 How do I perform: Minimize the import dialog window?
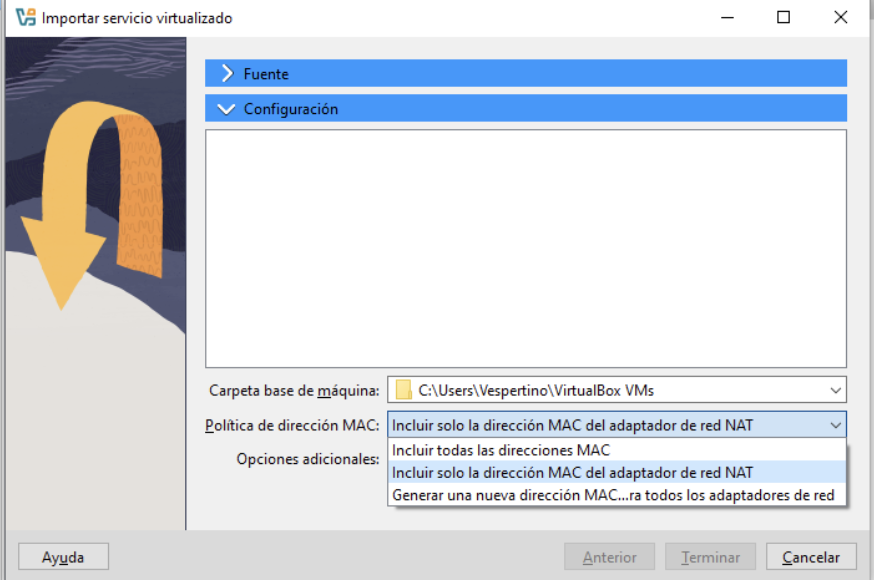pyautogui.click(x=727, y=17)
